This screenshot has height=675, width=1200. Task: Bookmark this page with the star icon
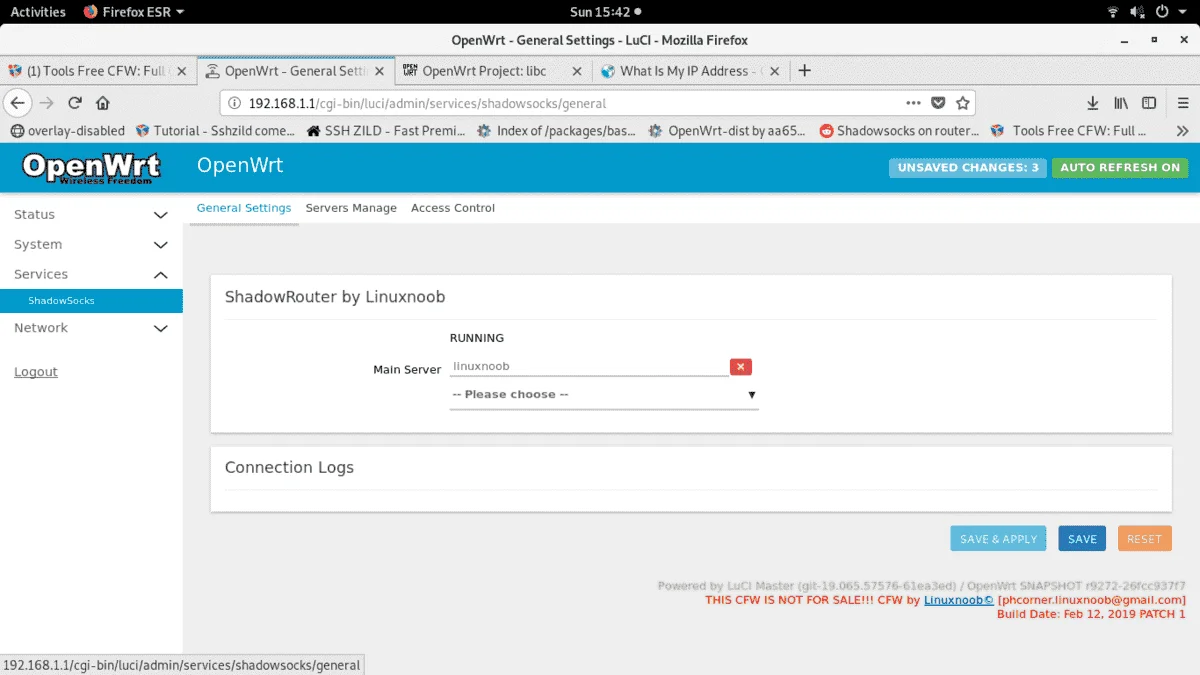click(x=962, y=103)
